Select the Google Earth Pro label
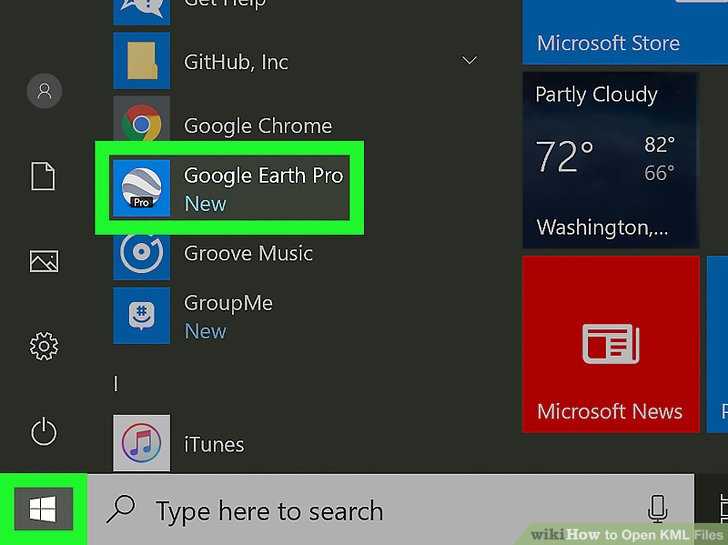Screen dimensions: 728x545 263,175
